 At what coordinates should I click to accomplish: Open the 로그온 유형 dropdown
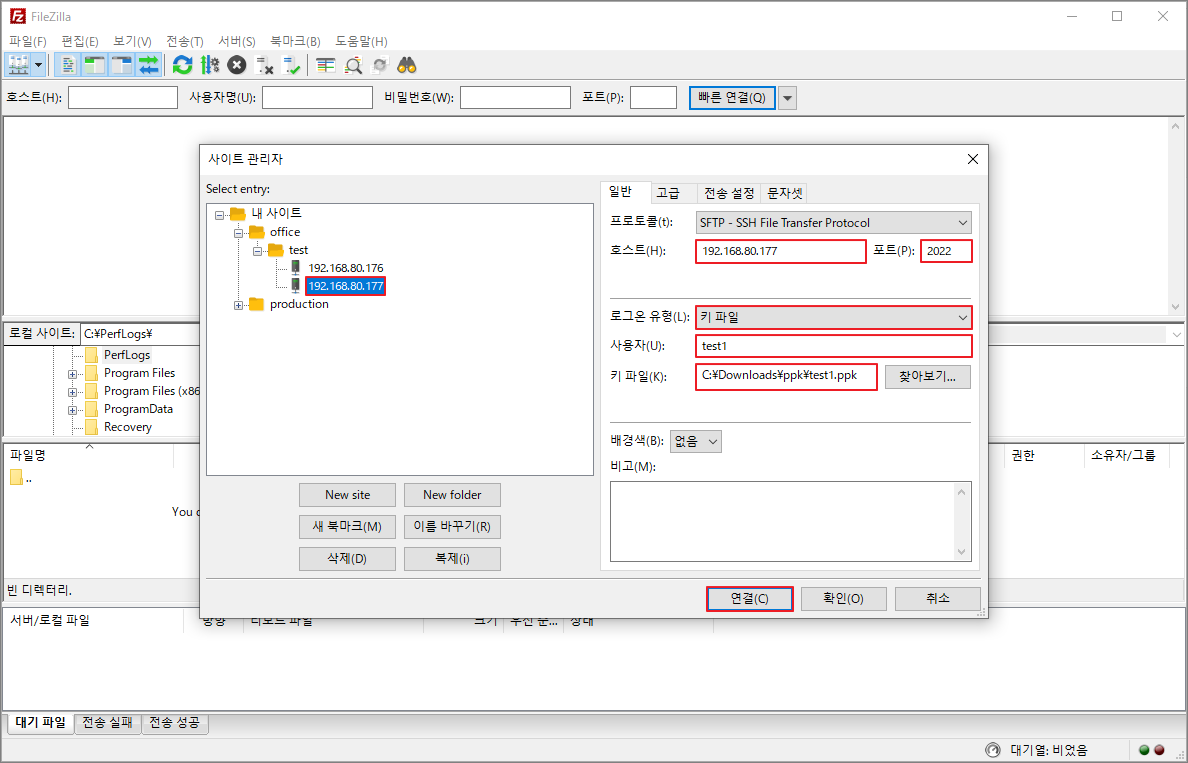click(833, 317)
